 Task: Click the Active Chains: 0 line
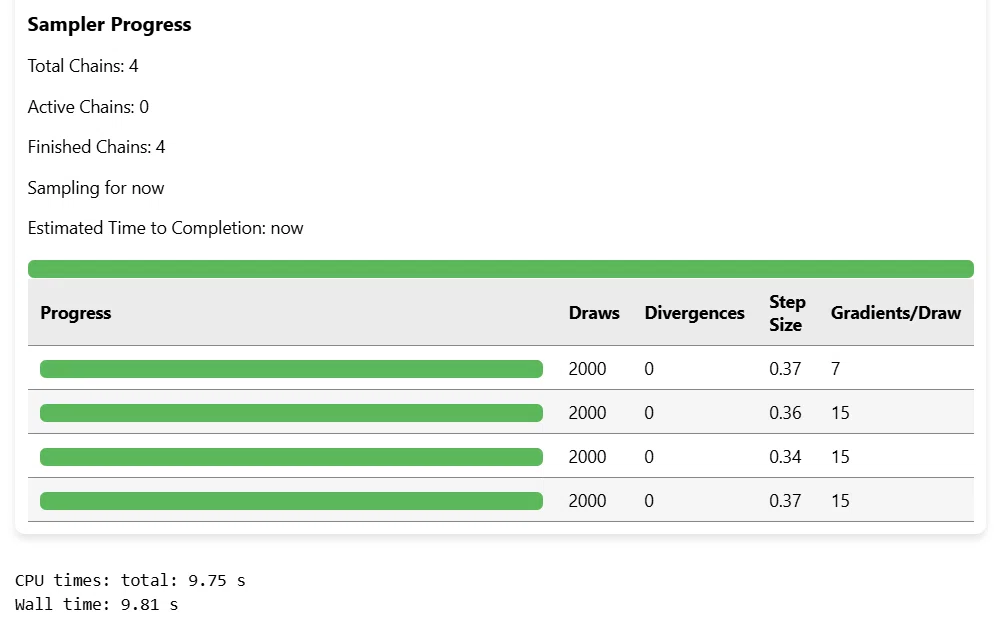pos(88,106)
